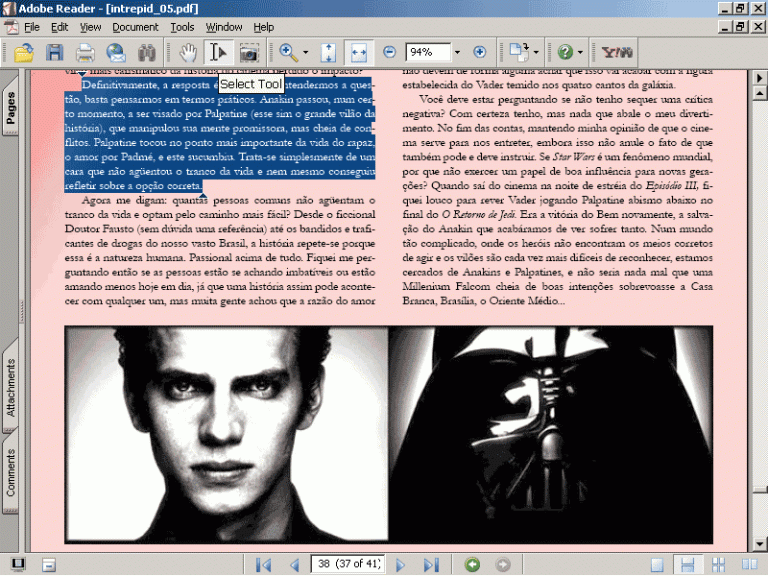768x576 pixels.
Task: Select Continuous Facing layout in status bar
Action: (x=719, y=565)
